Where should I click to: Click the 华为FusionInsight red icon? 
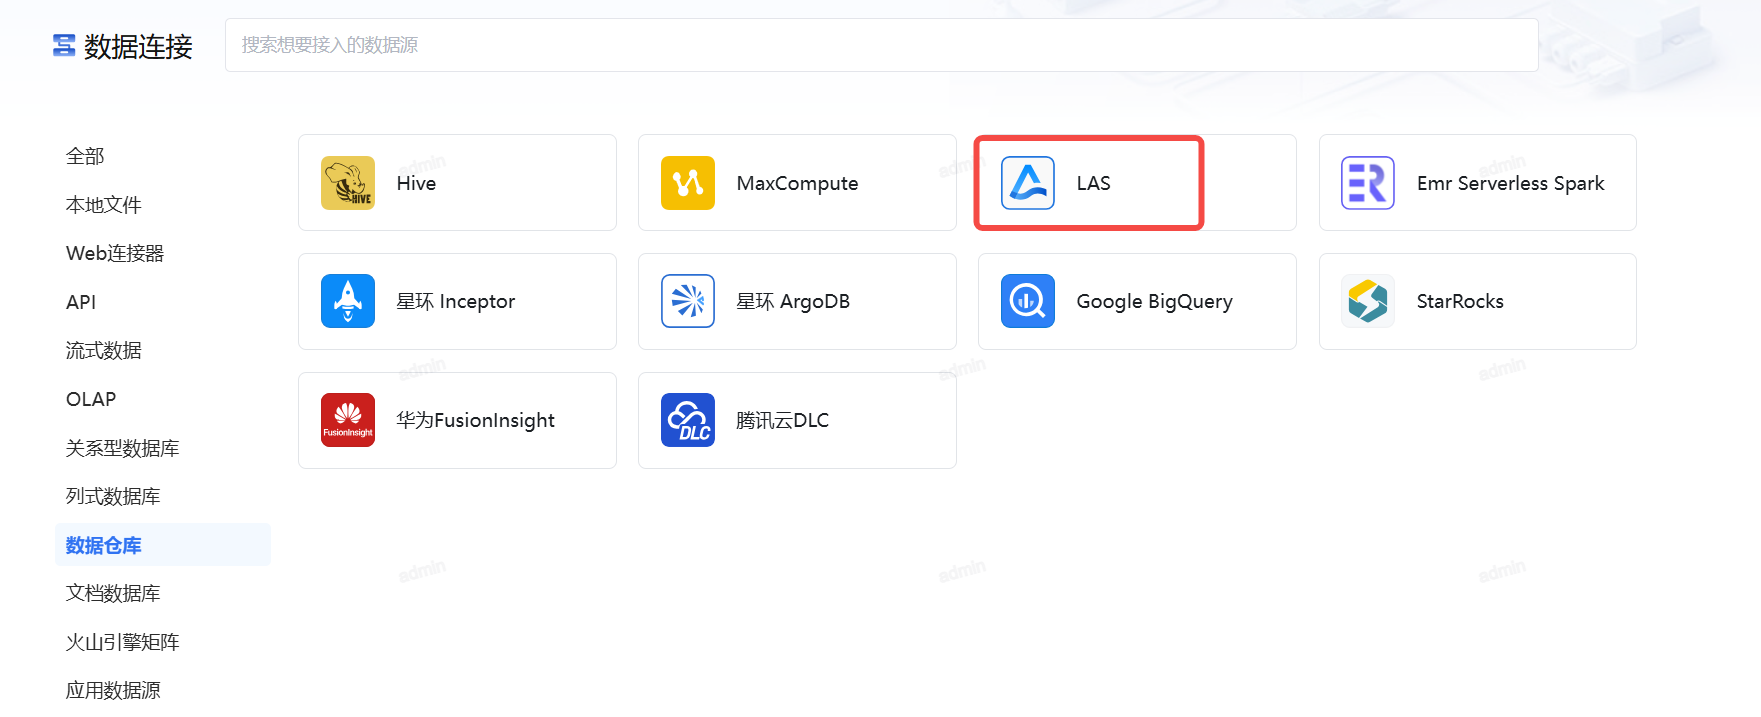(348, 420)
